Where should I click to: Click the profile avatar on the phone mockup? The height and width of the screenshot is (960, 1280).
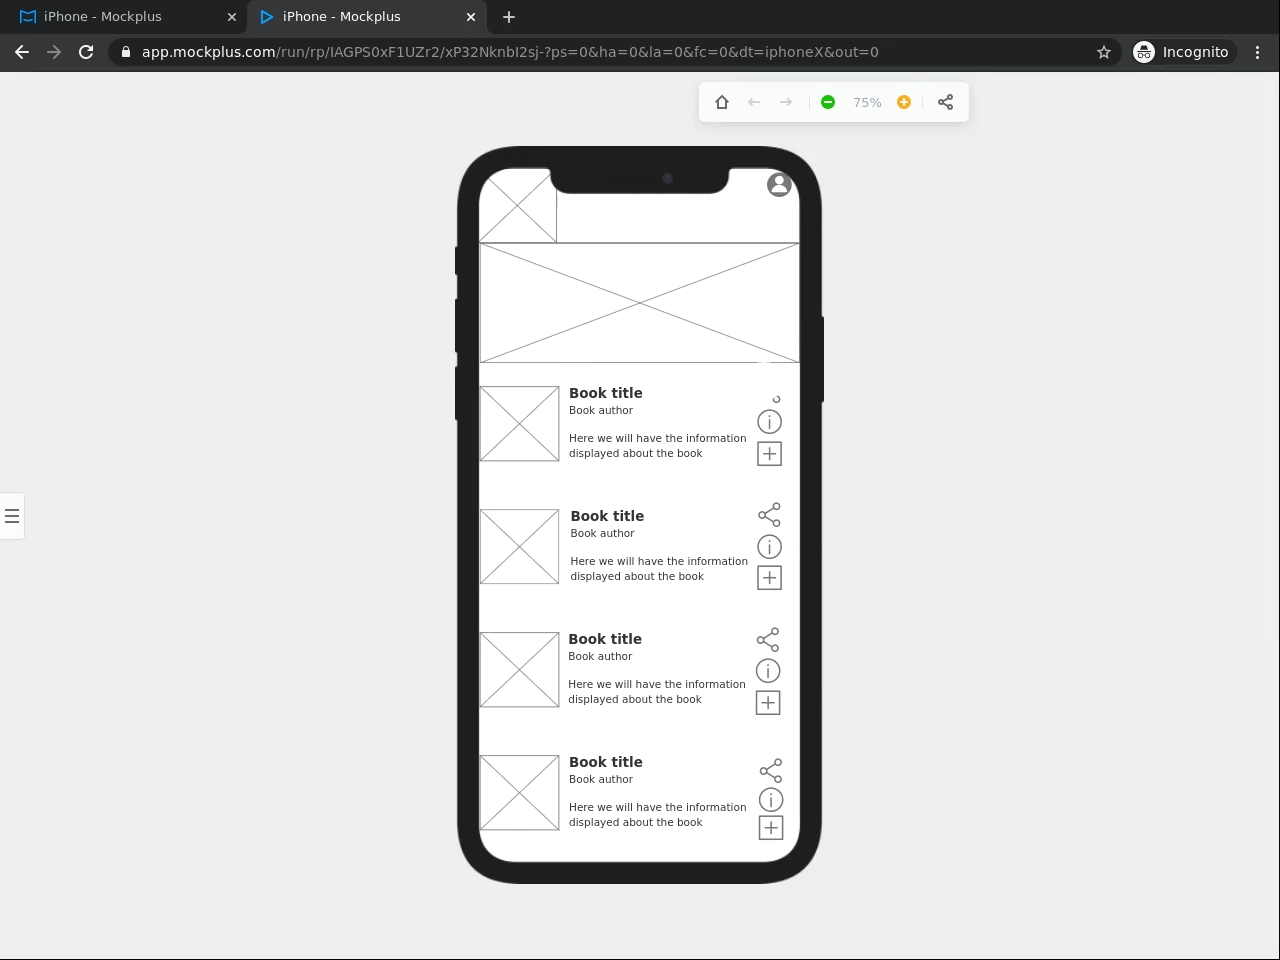tap(779, 185)
